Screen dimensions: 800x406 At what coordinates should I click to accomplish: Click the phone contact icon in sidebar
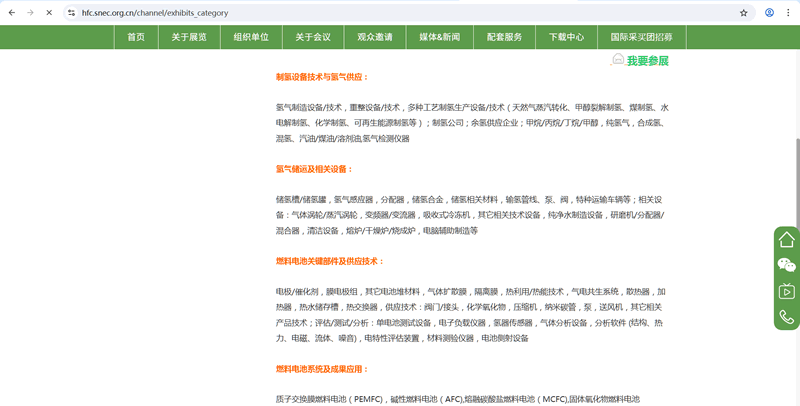tap(786, 317)
